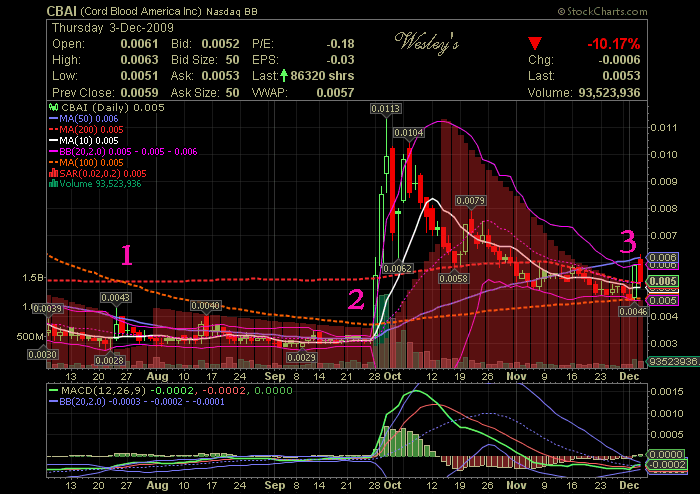Click the EPS value -0.03
This screenshot has width=700, height=494.
pos(340,60)
